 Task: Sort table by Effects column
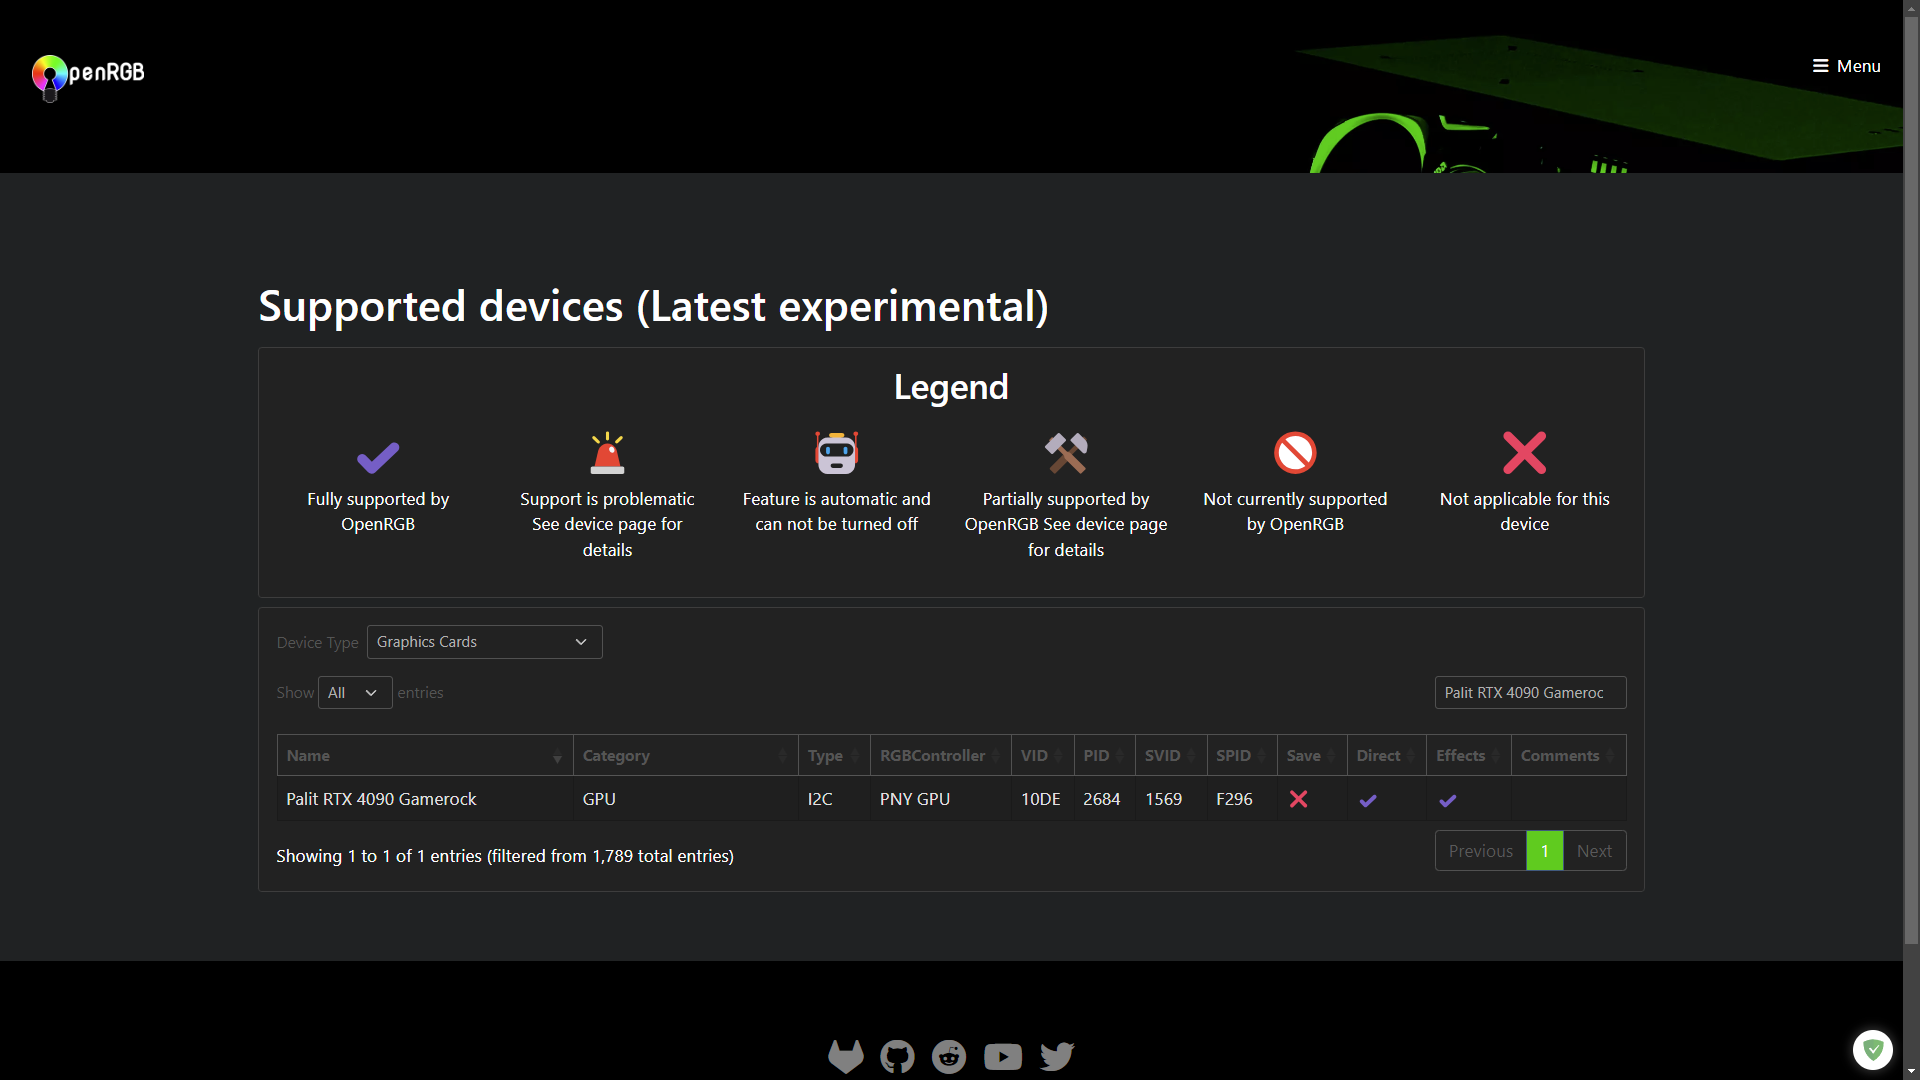1469,756
